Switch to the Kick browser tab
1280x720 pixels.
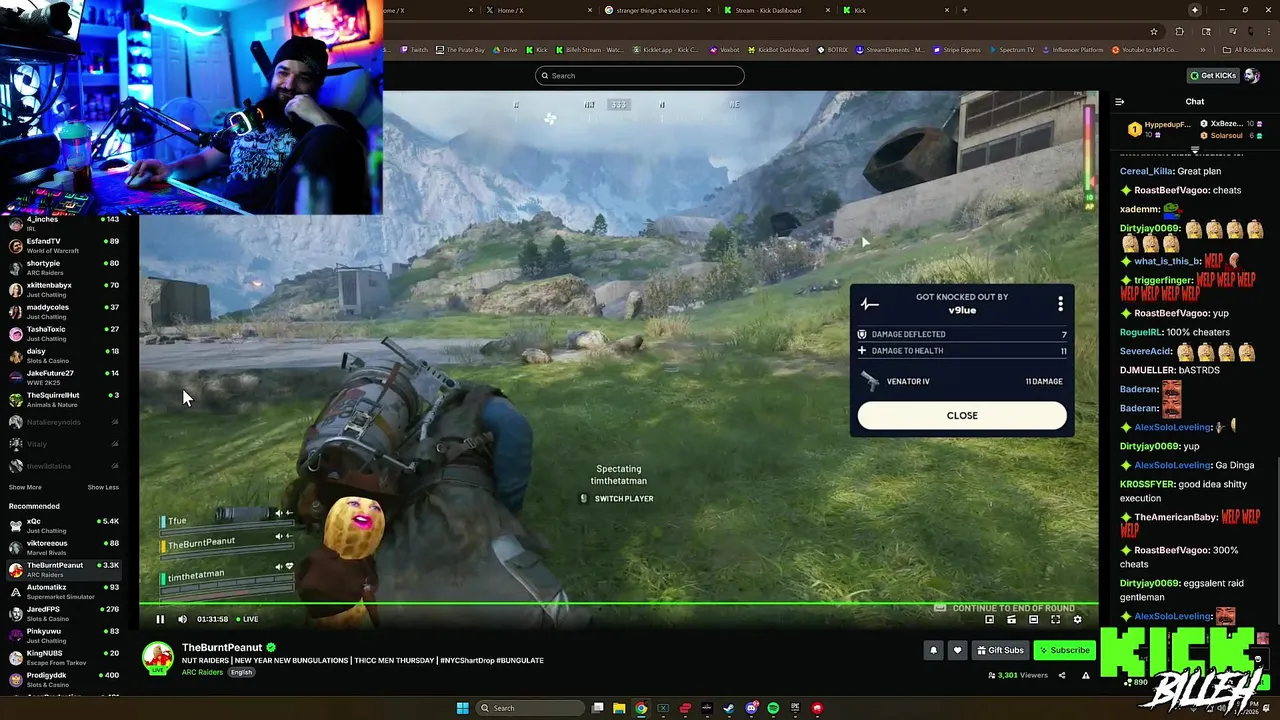pyautogui.click(x=895, y=10)
